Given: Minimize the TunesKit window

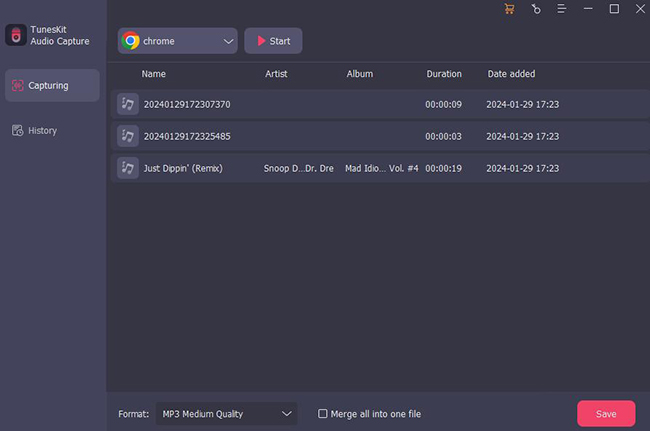Looking at the screenshot, I should coord(588,9).
